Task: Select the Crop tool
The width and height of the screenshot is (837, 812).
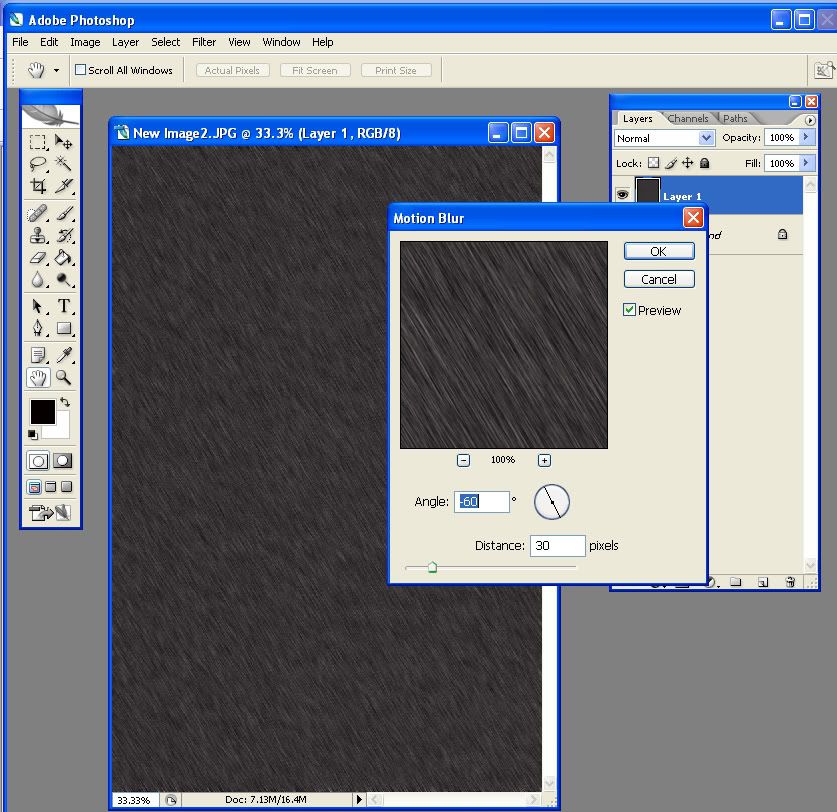Action: point(38,186)
